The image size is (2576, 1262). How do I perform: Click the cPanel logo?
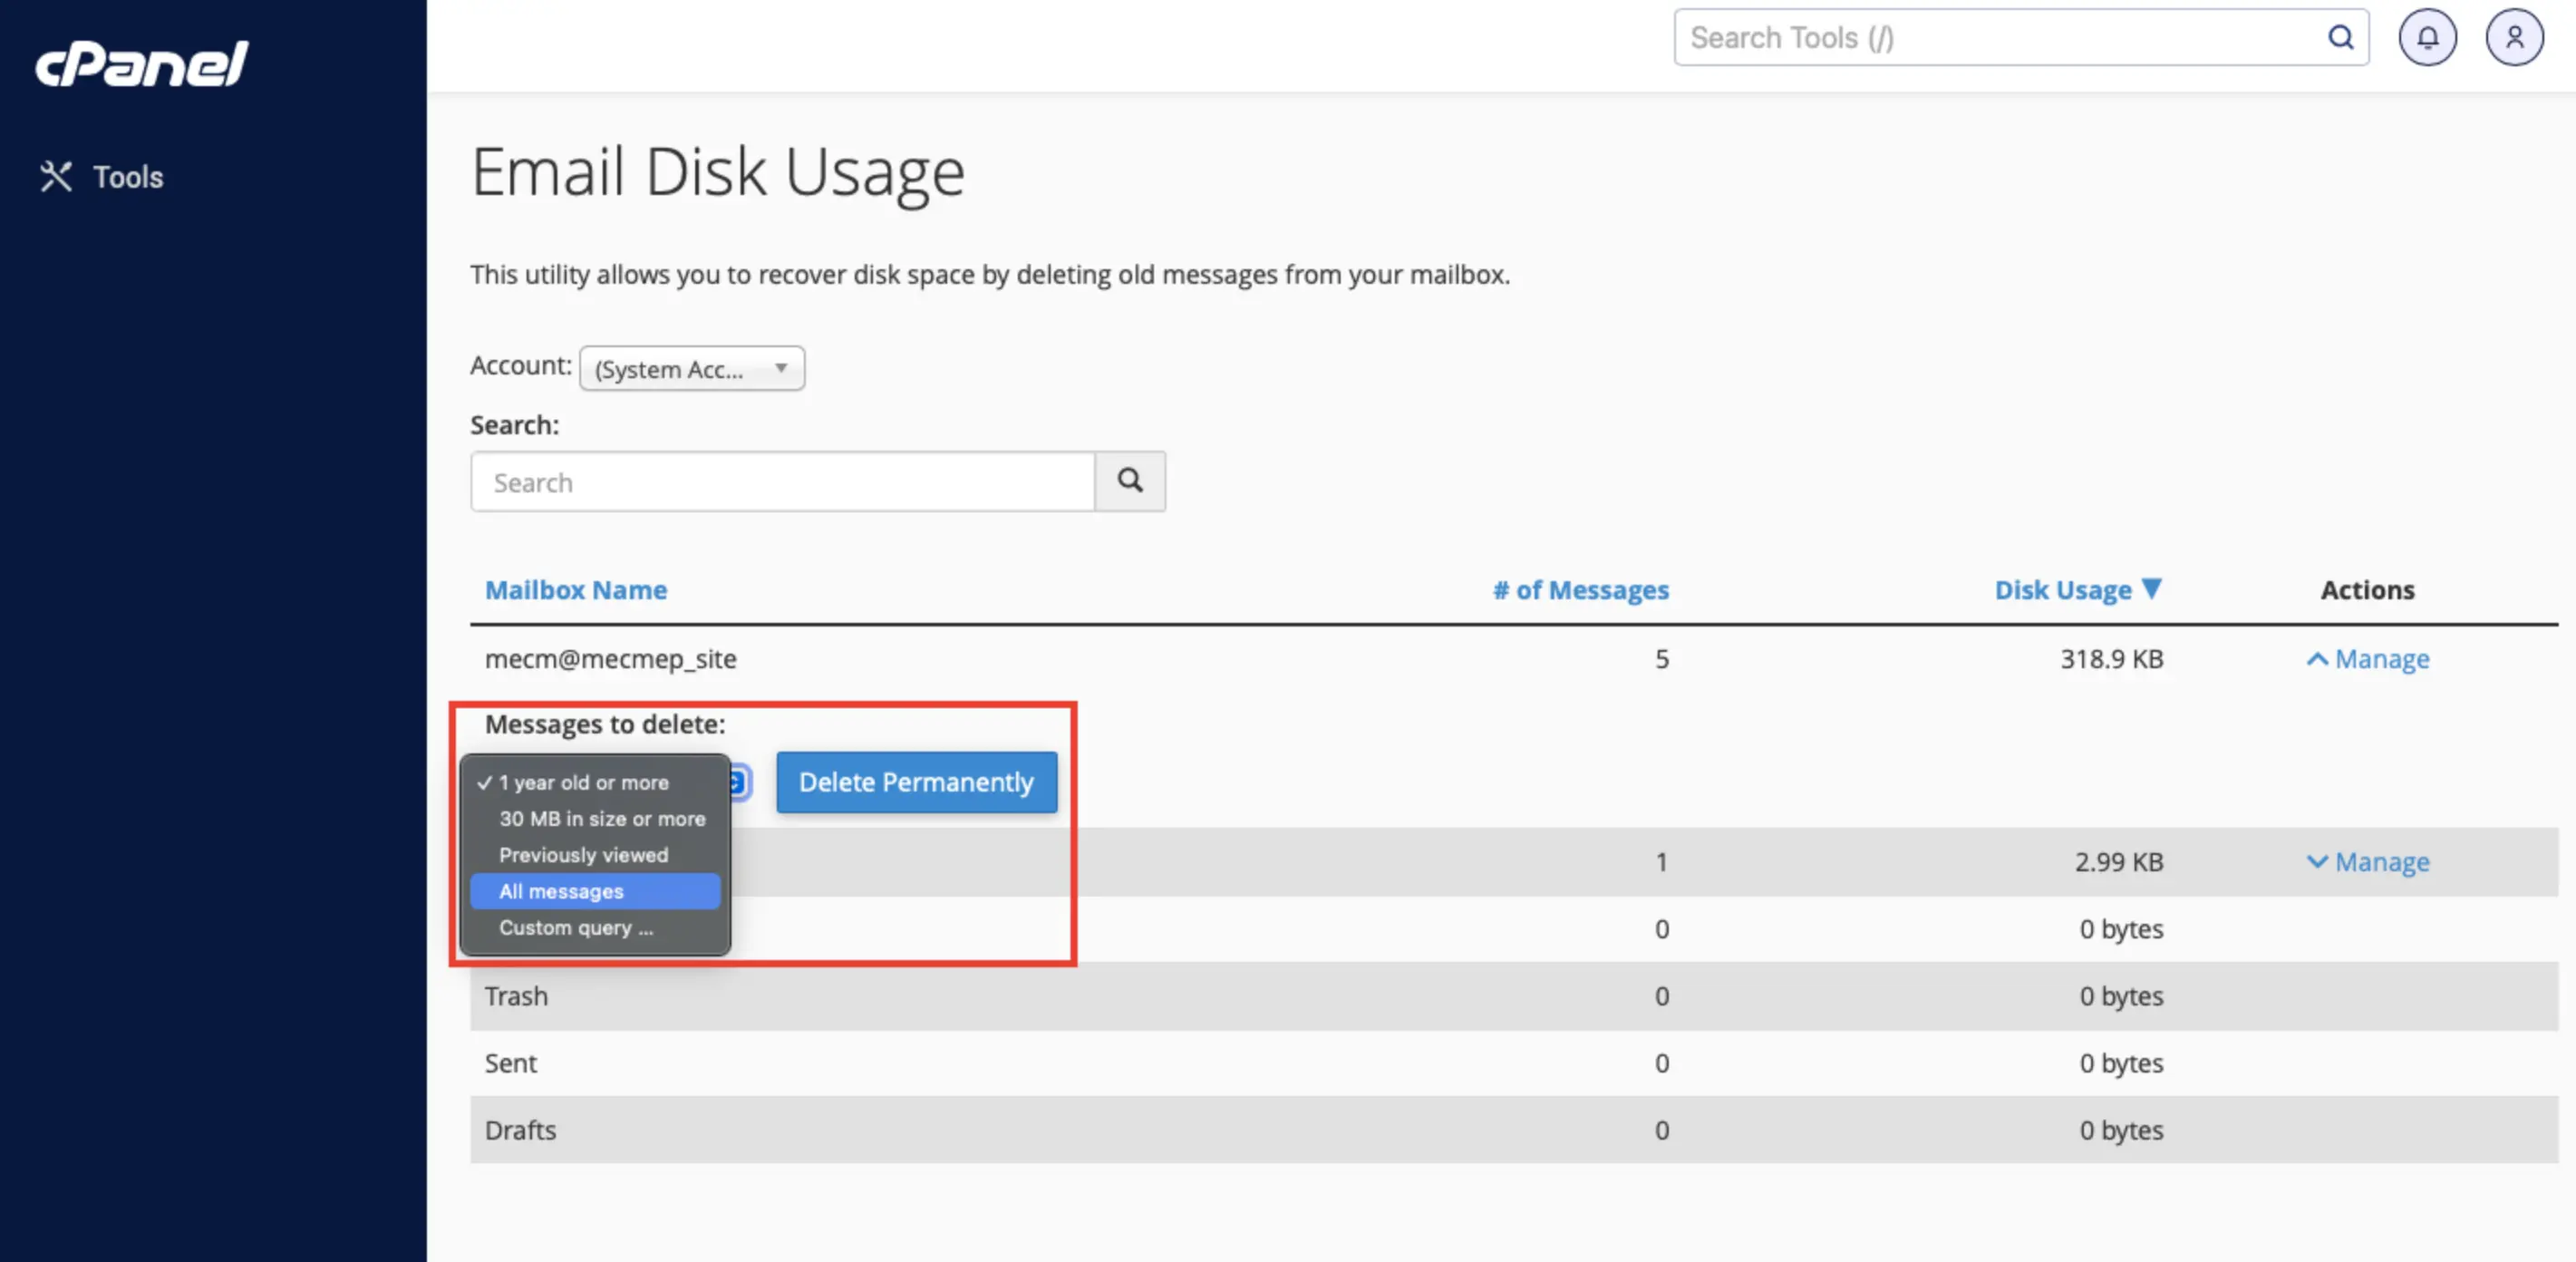click(141, 64)
